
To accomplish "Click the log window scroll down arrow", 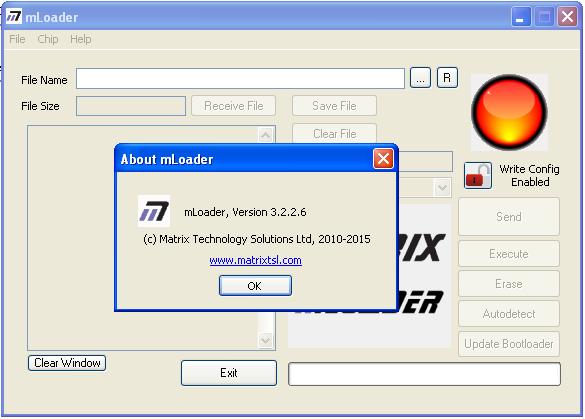I will pyautogui.click(x=265, y=340).
